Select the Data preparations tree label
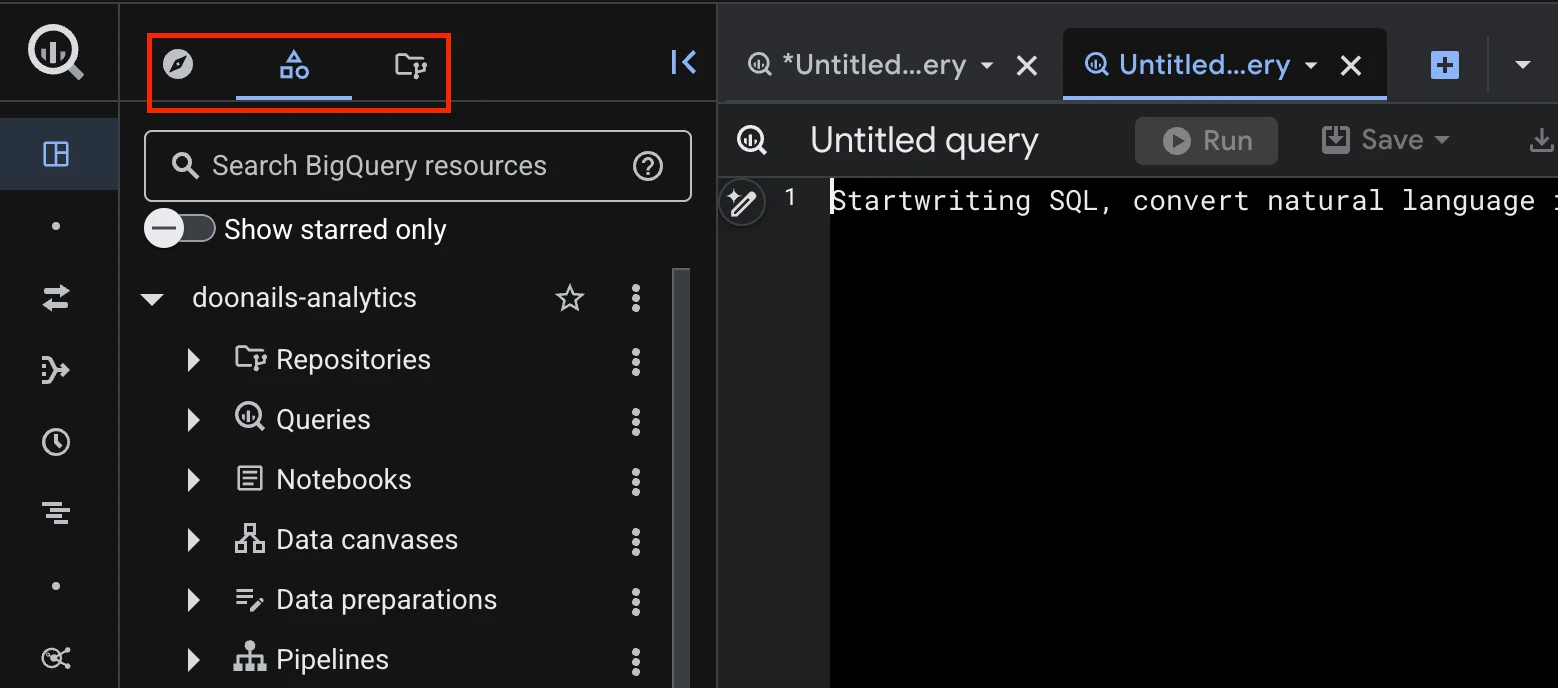The width and height of the screenshot is (1558, 688). click(x=386, y=600)
